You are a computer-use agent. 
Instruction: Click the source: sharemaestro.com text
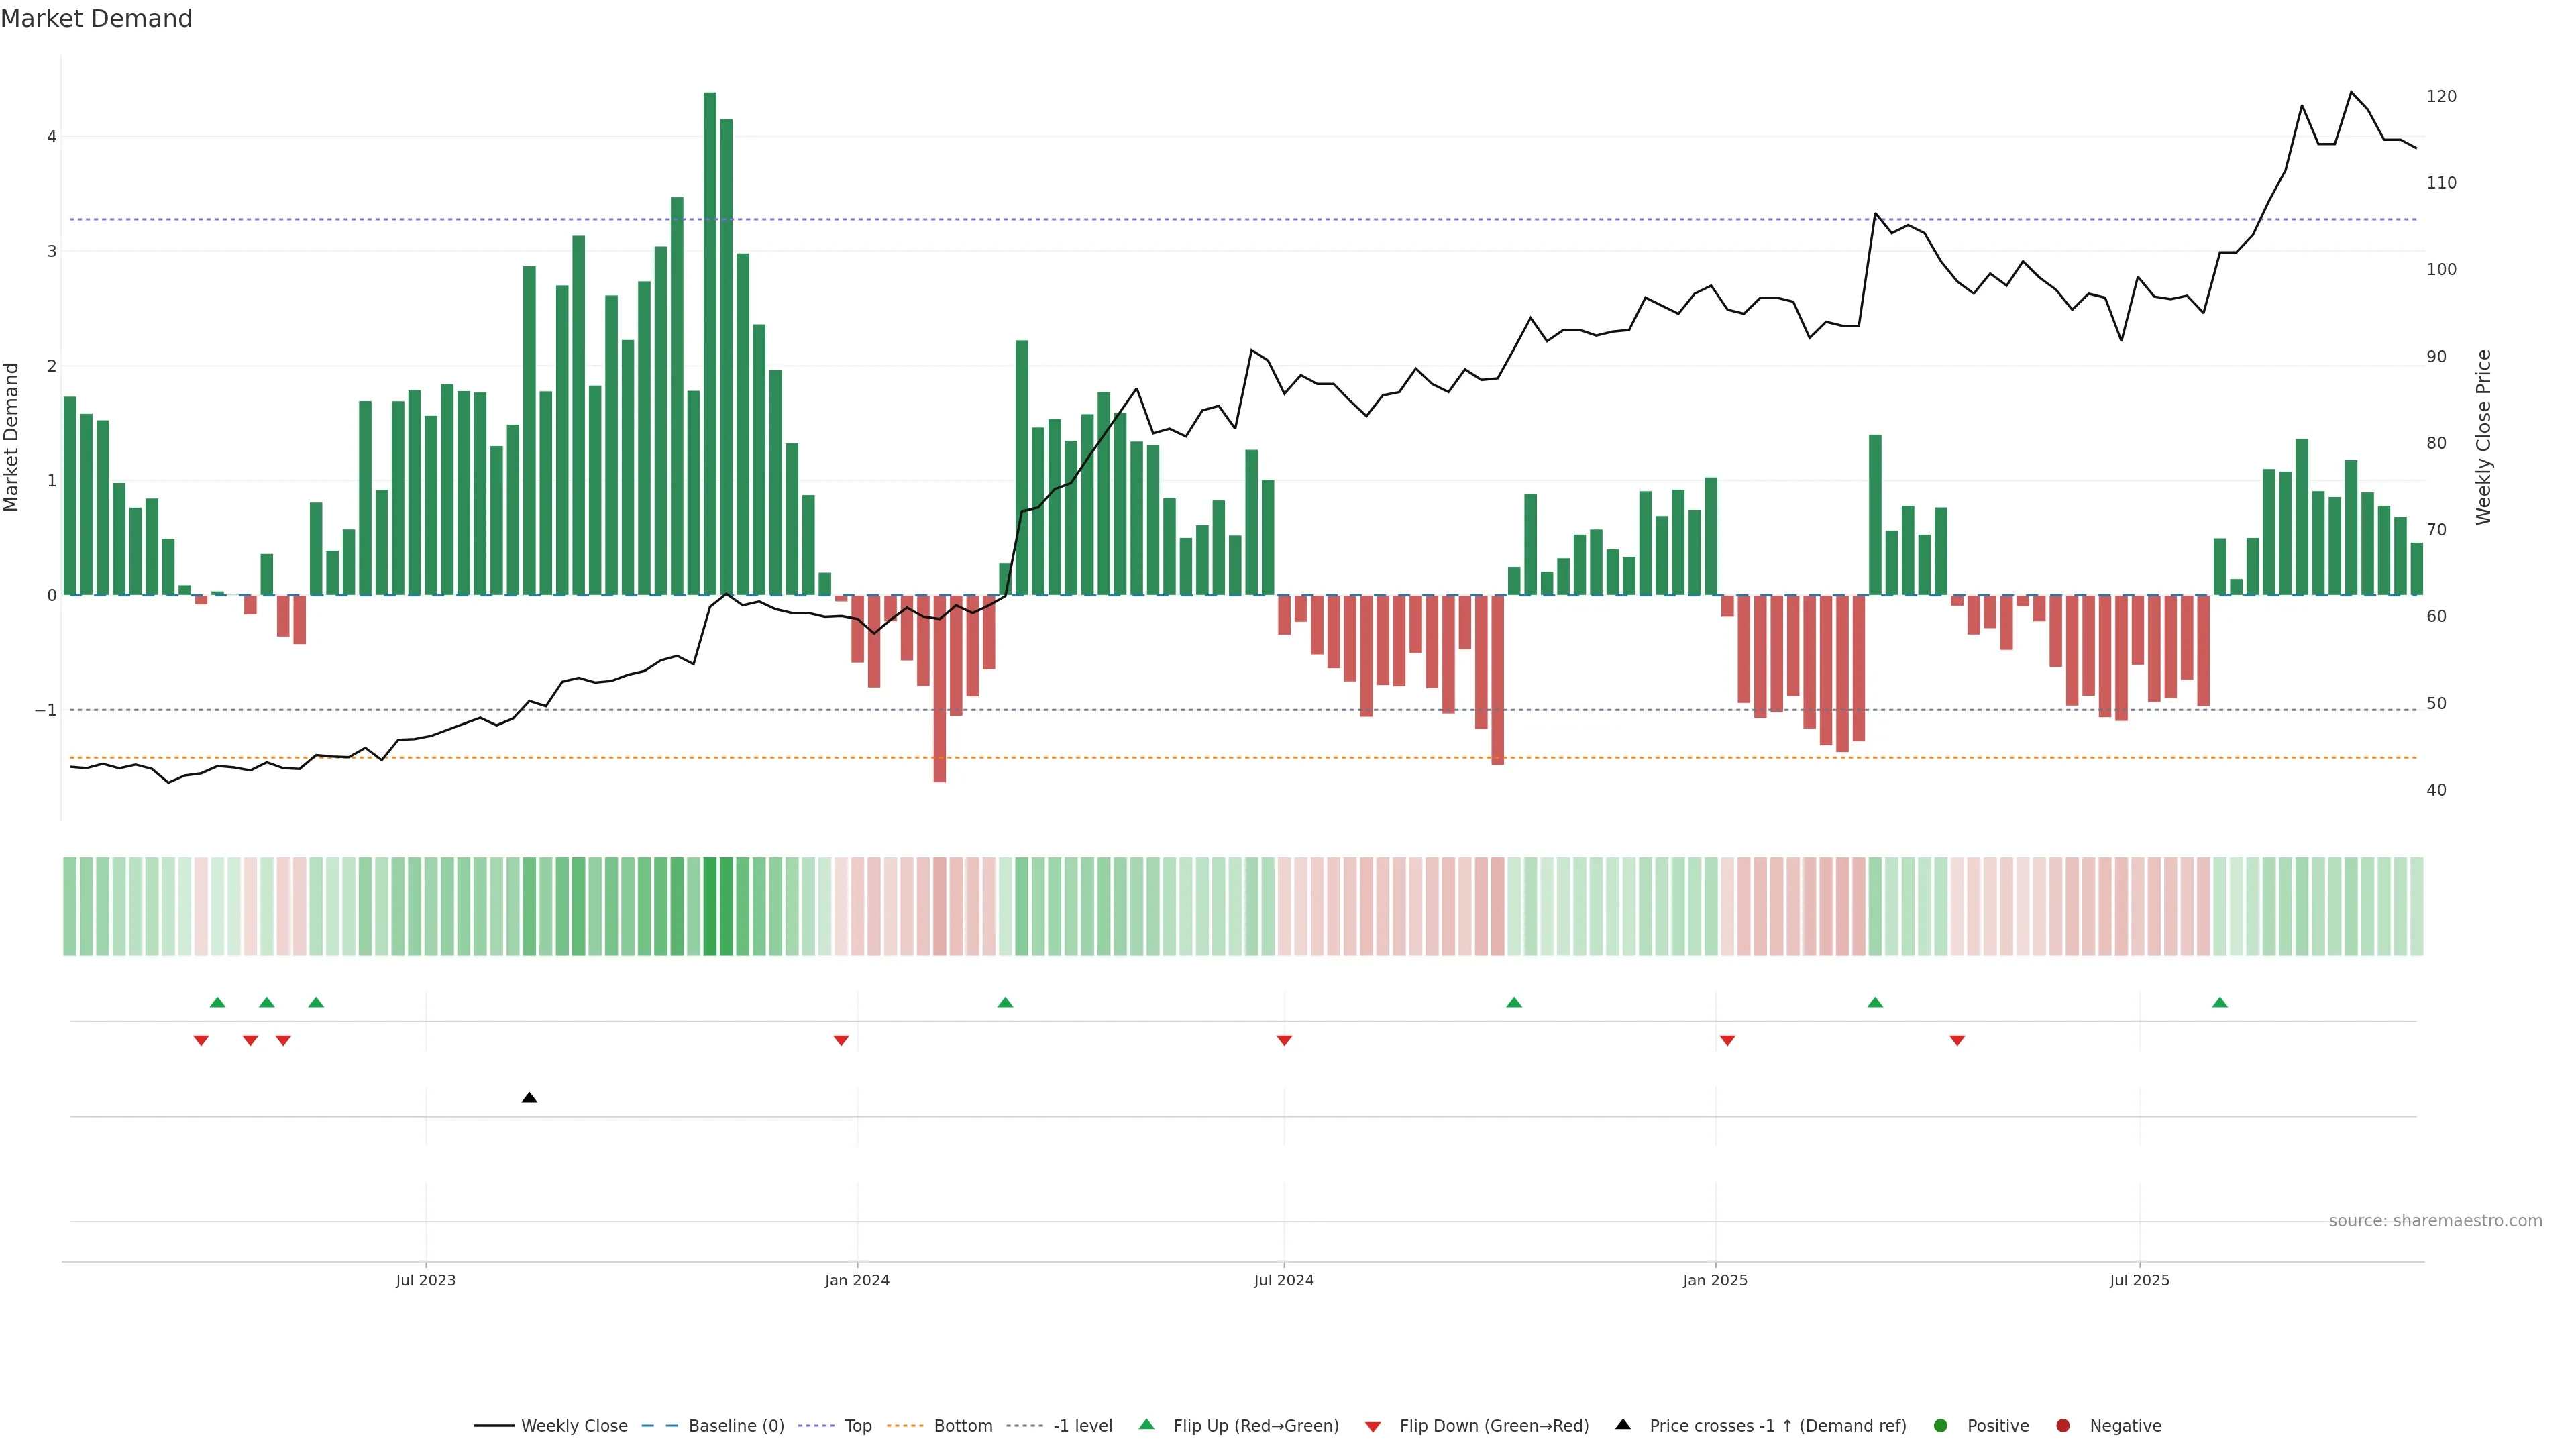point(2435,1221)
